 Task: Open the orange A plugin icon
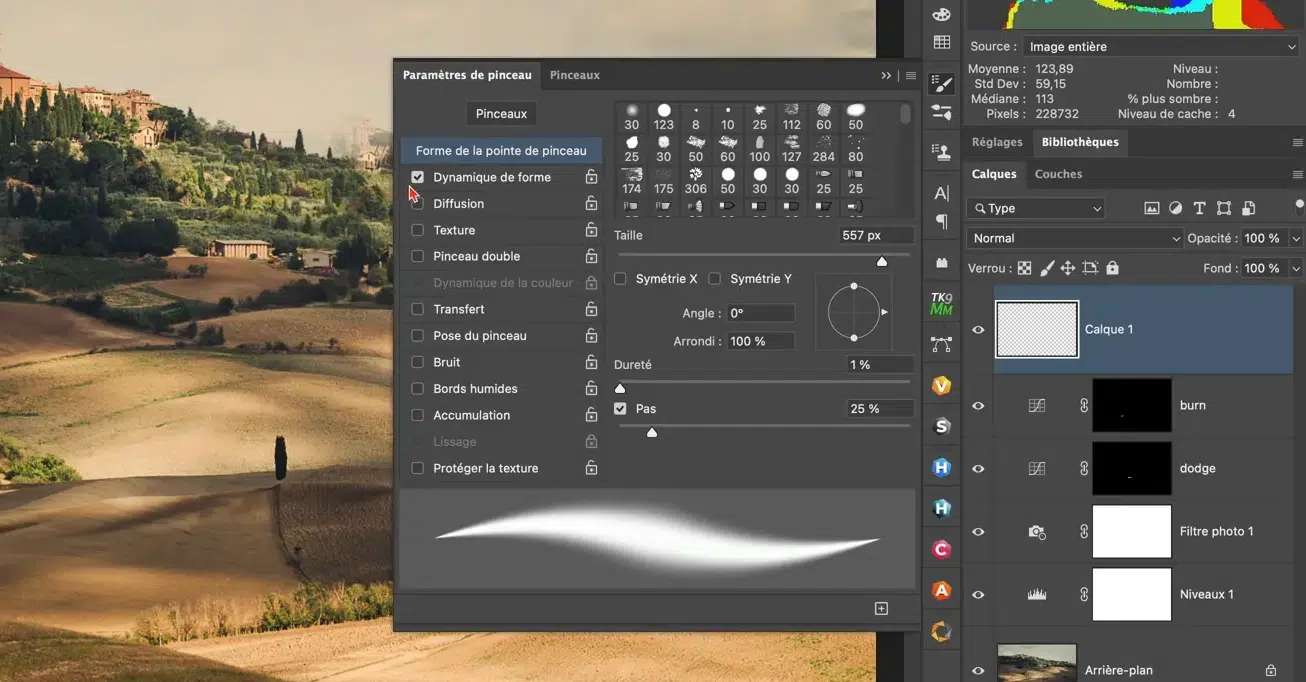(x=941, y=590)
